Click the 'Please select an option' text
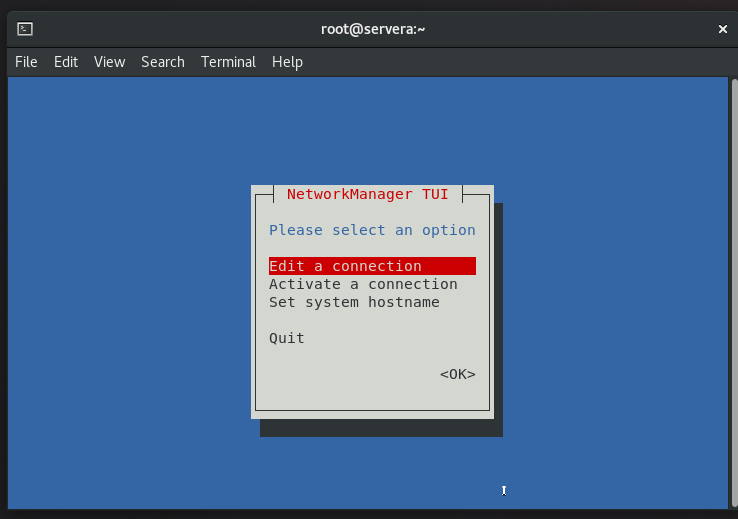The image size is (738, 519). [x=372, y=230]
